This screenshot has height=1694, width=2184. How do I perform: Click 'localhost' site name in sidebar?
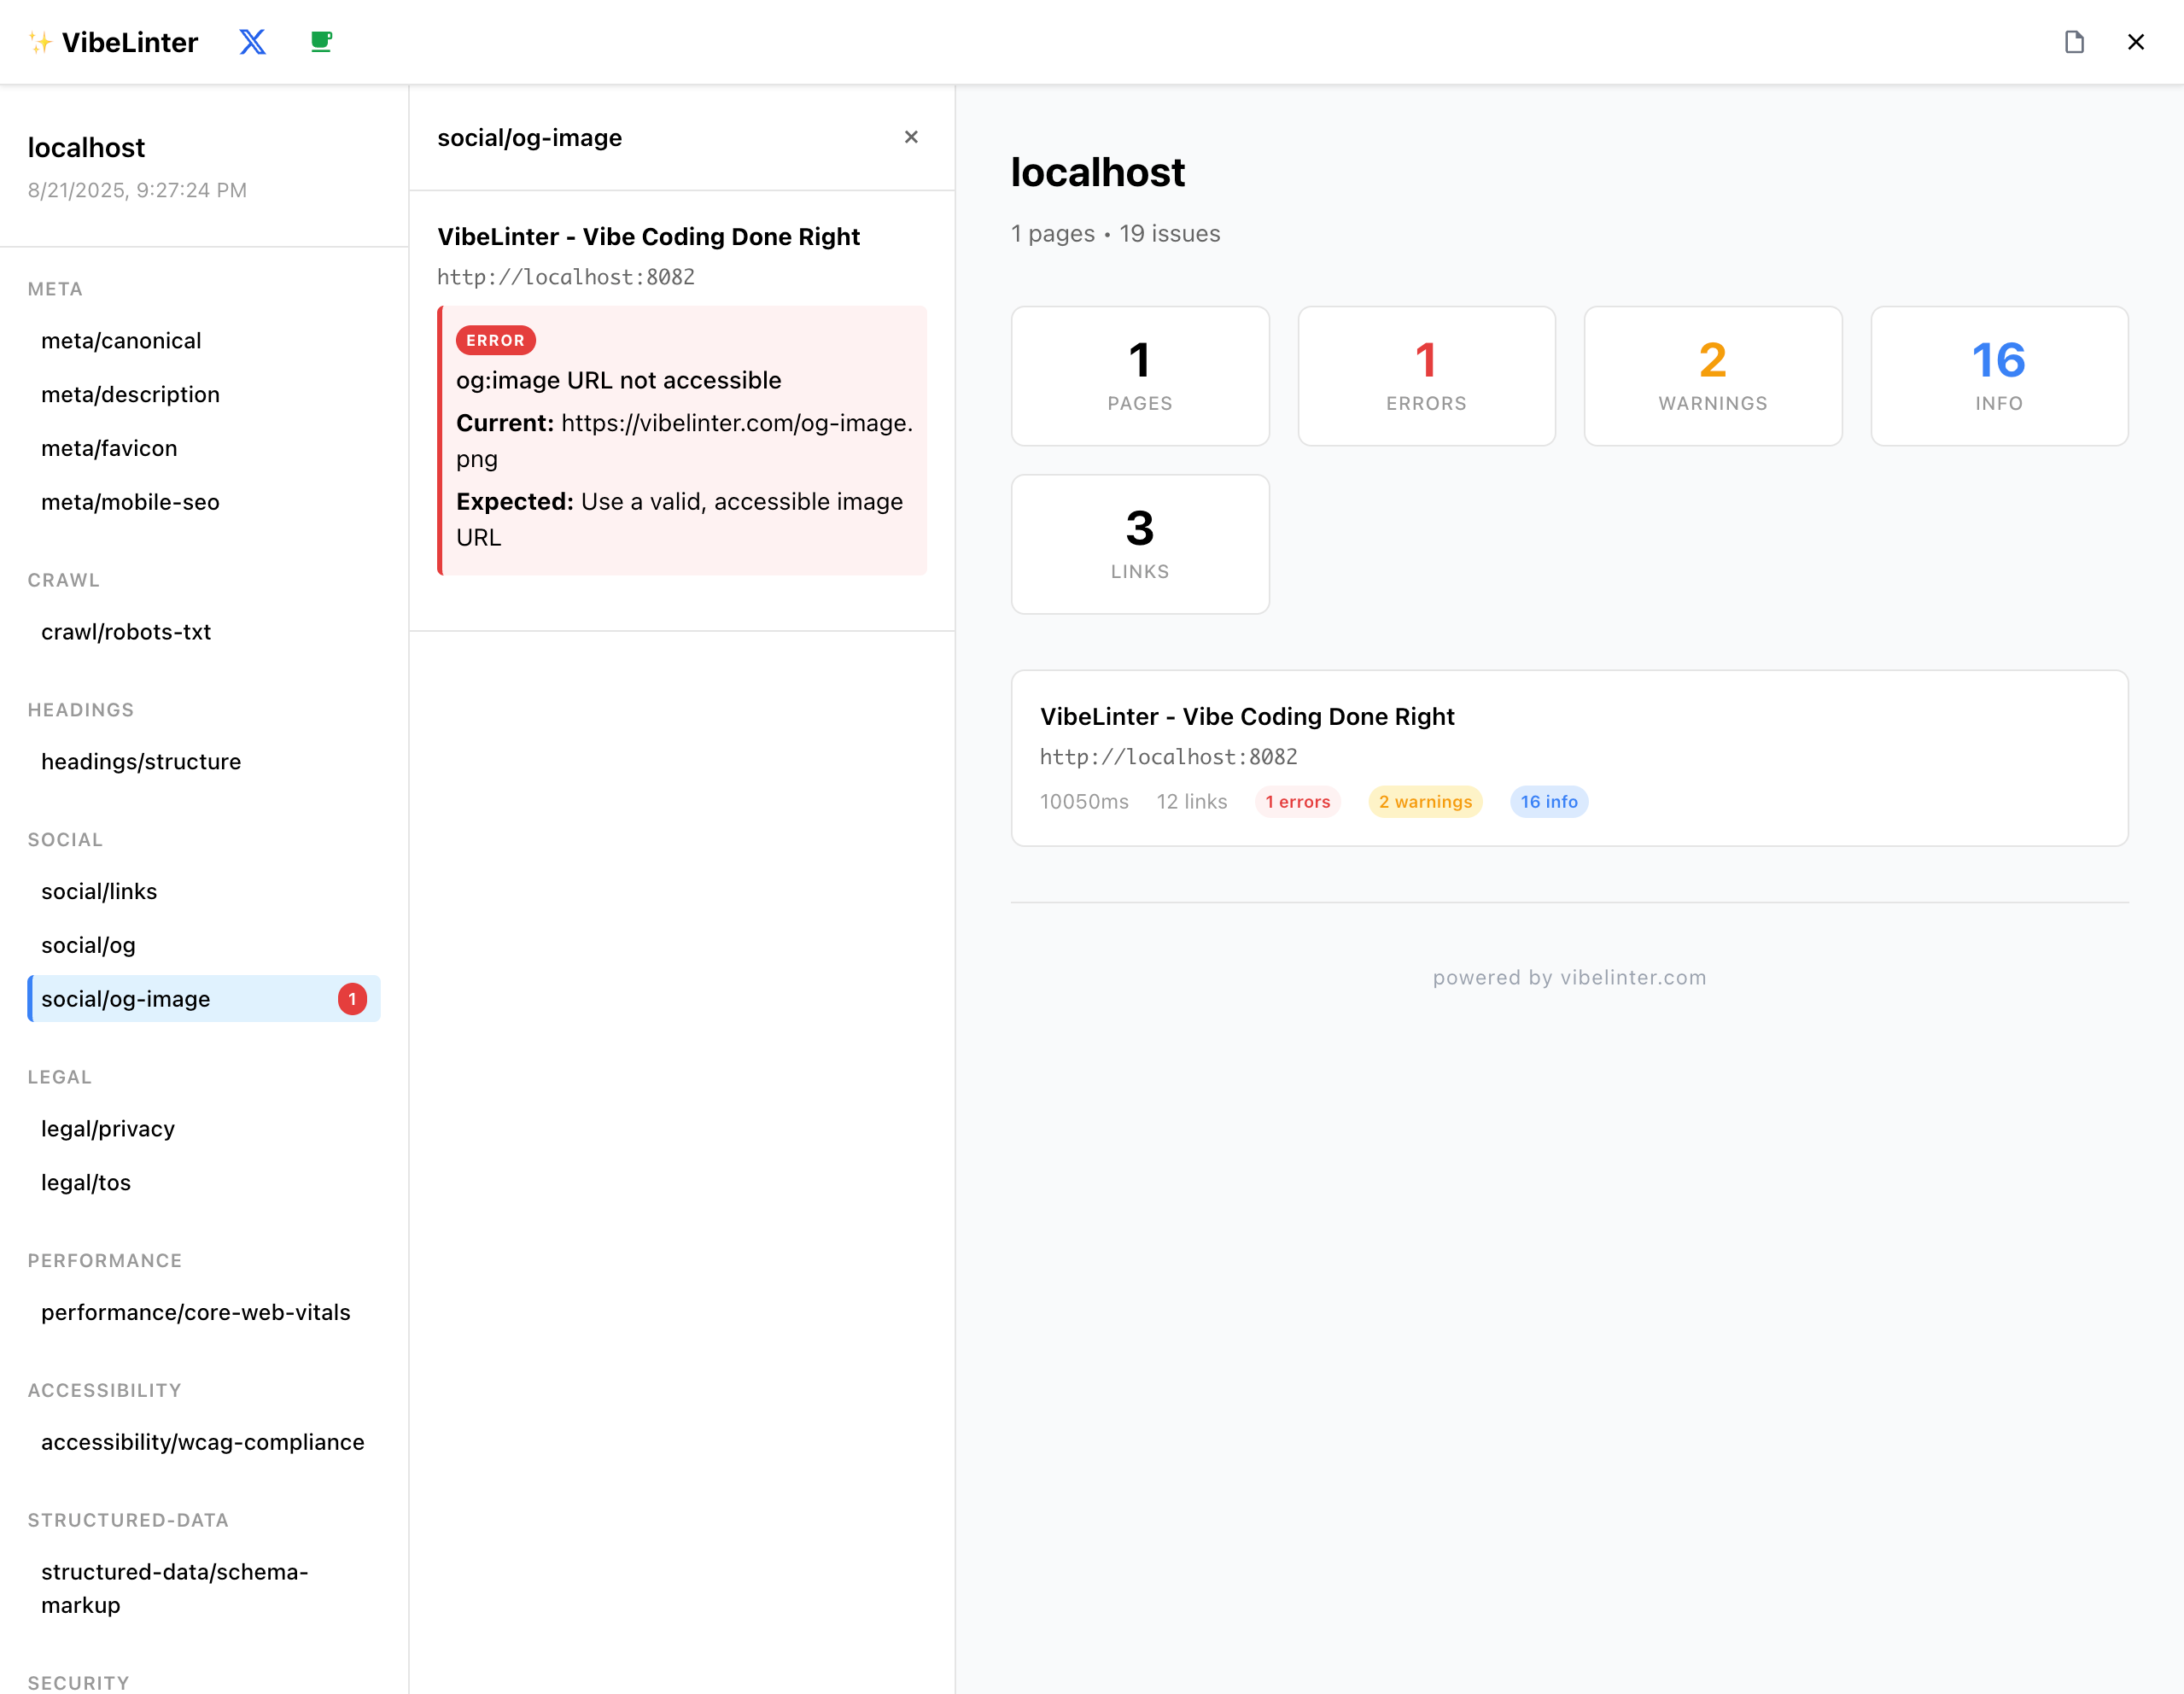[86, 148]
